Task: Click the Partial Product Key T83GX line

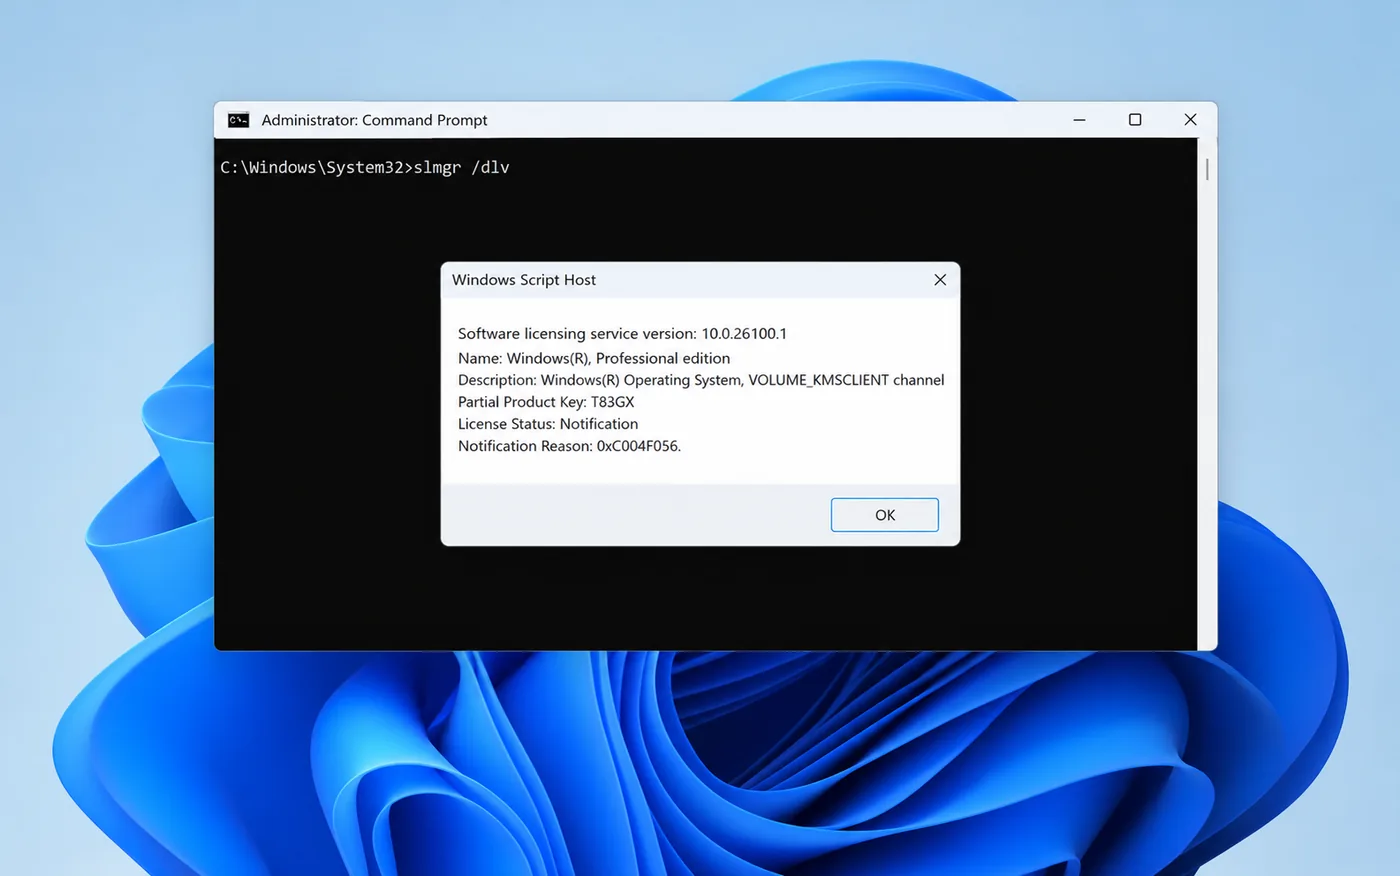Action: 546,402
